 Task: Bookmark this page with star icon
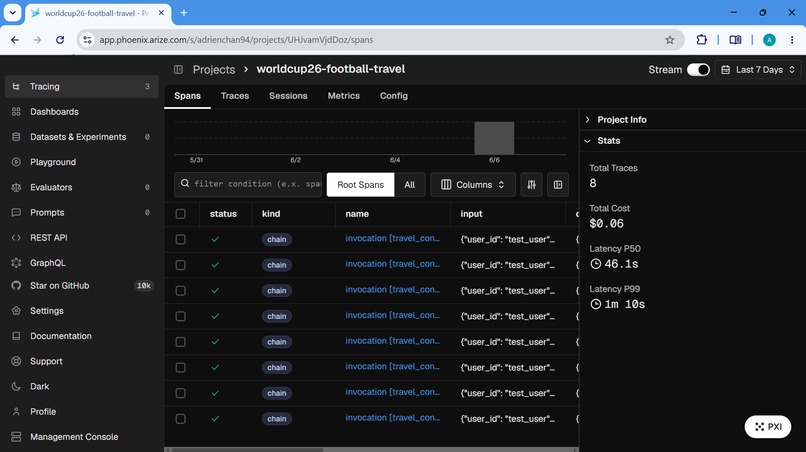click(x=670, y=40)
